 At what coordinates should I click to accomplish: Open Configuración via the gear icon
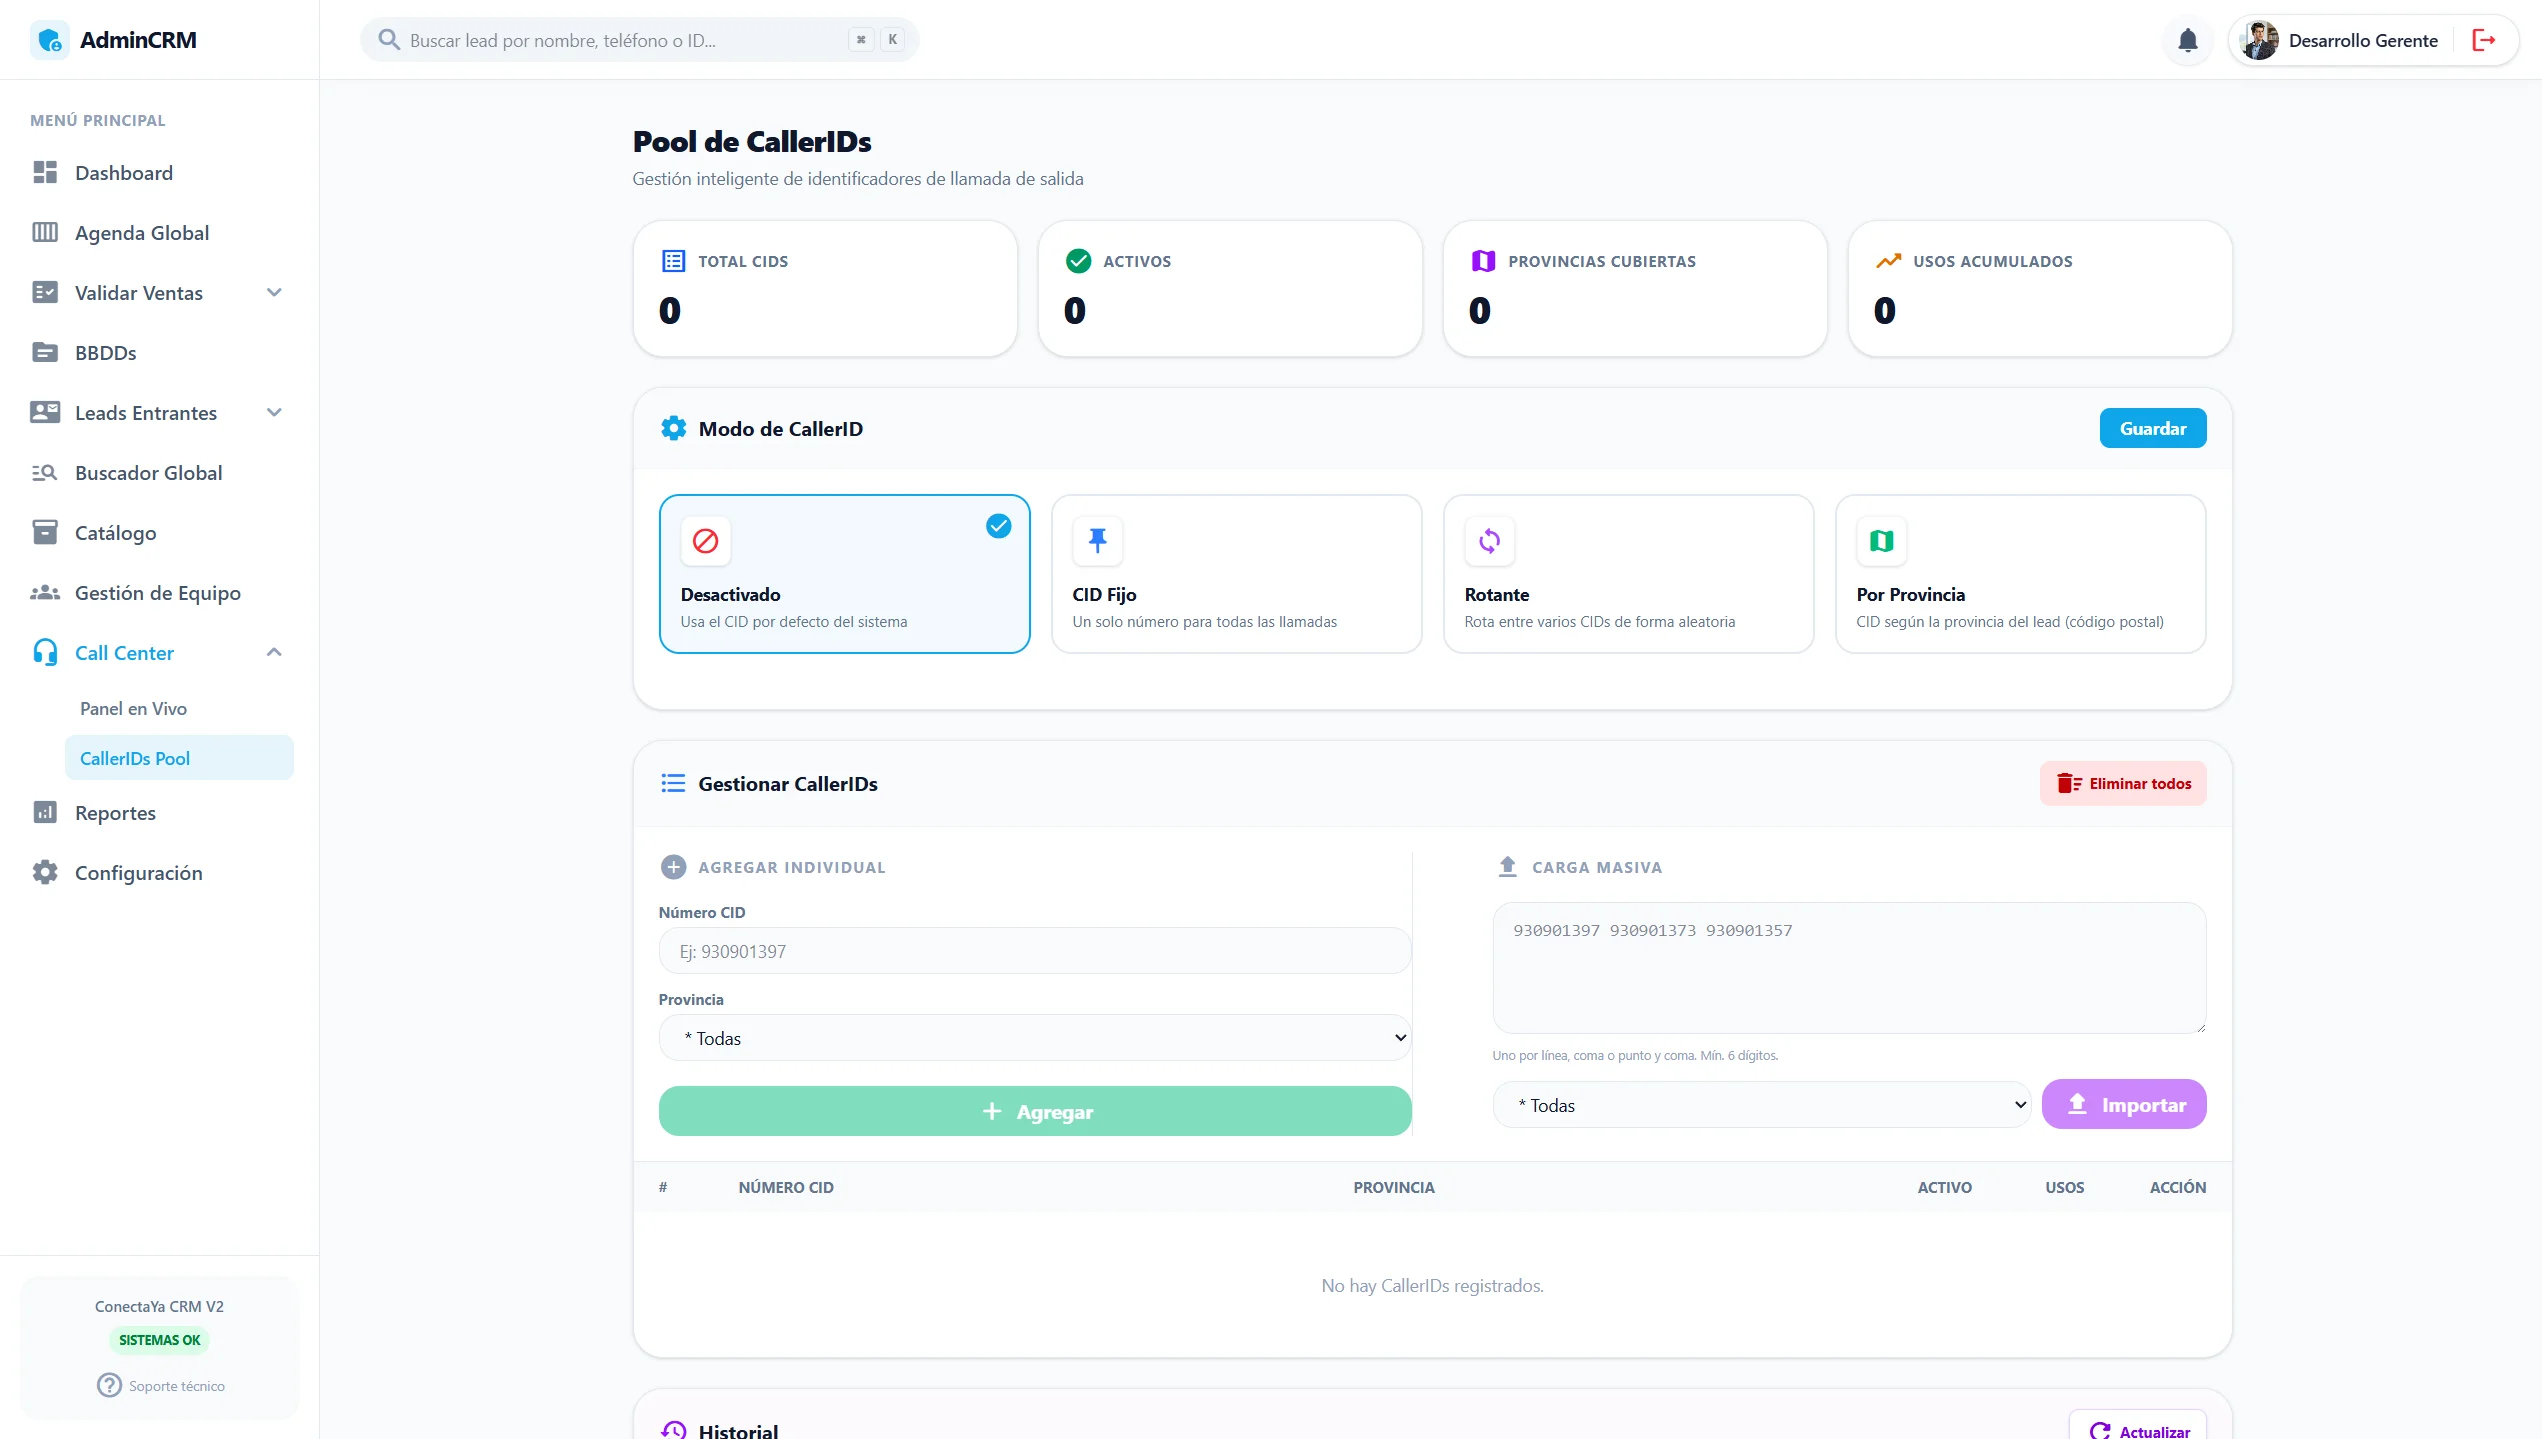(45, 872)
